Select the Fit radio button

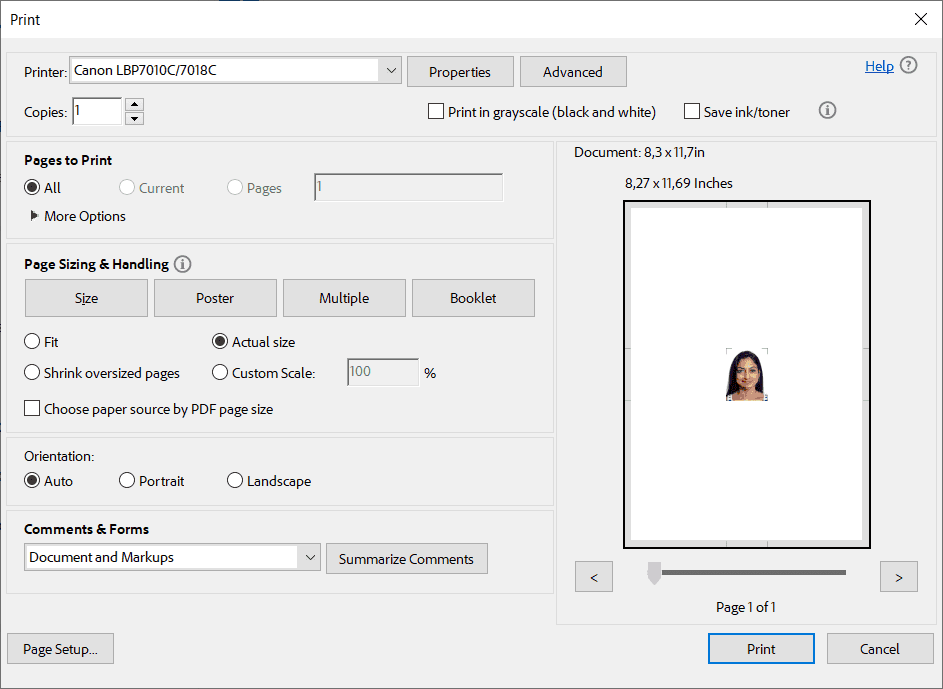click(x=33, y=342)
